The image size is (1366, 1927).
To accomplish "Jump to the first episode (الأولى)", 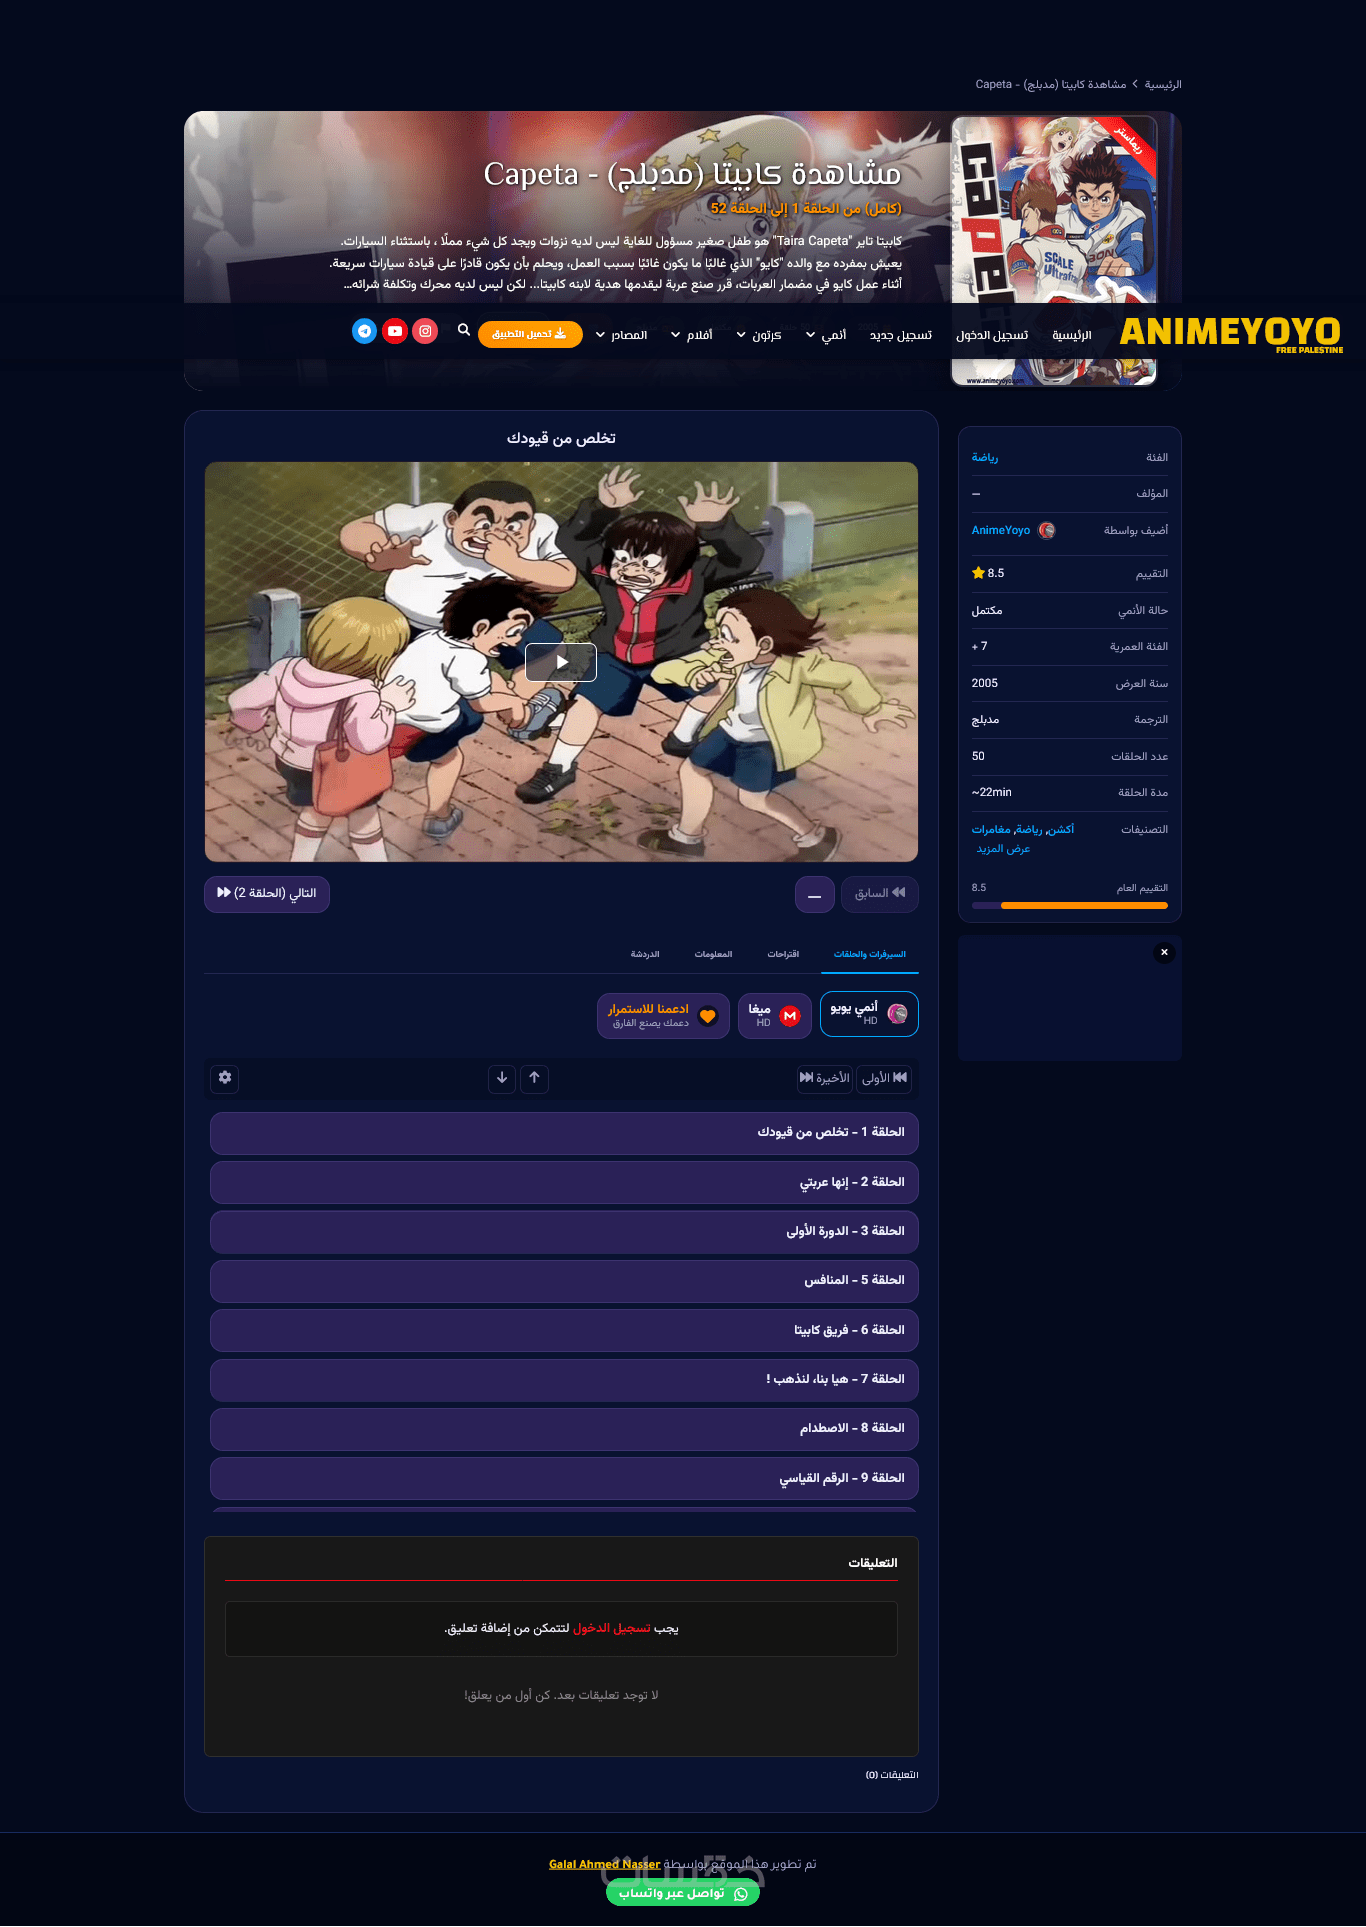I will (884, 1078).
